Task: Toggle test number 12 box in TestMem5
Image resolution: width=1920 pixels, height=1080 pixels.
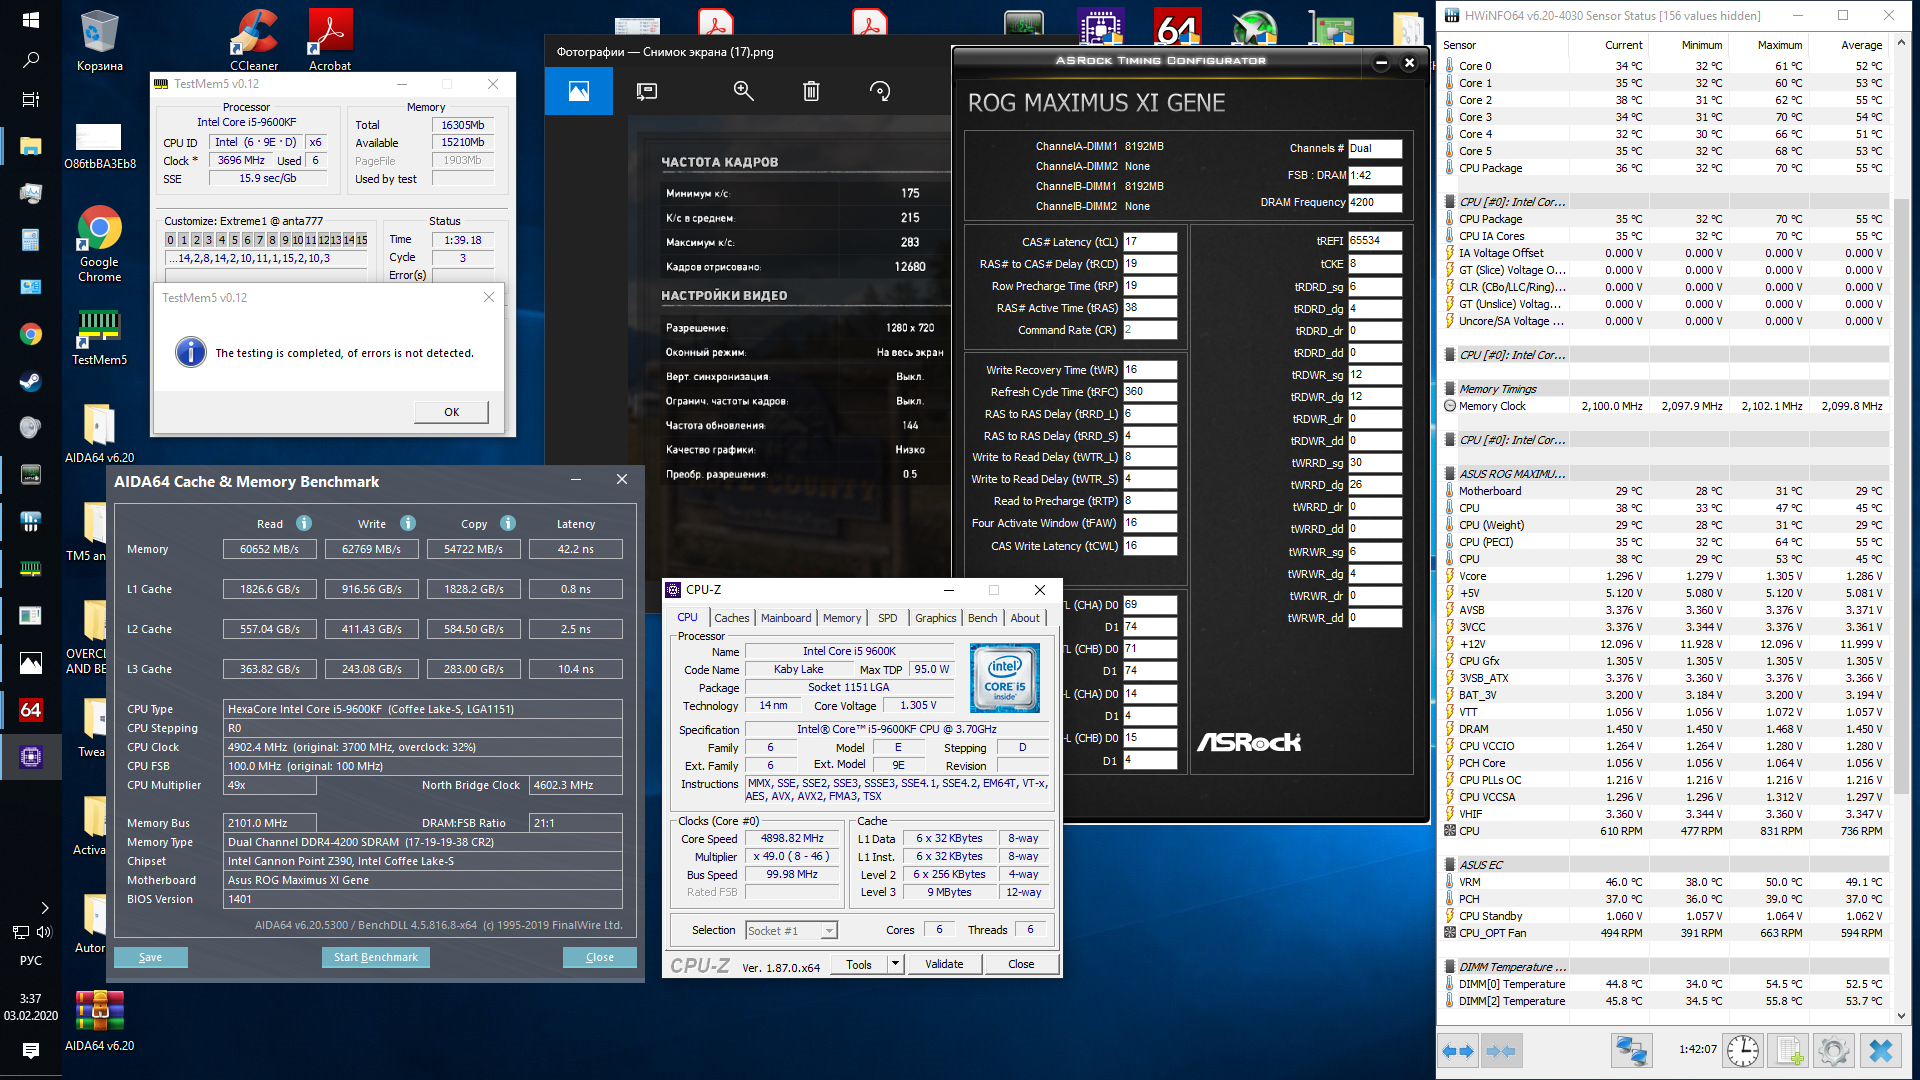Action: 323,240
